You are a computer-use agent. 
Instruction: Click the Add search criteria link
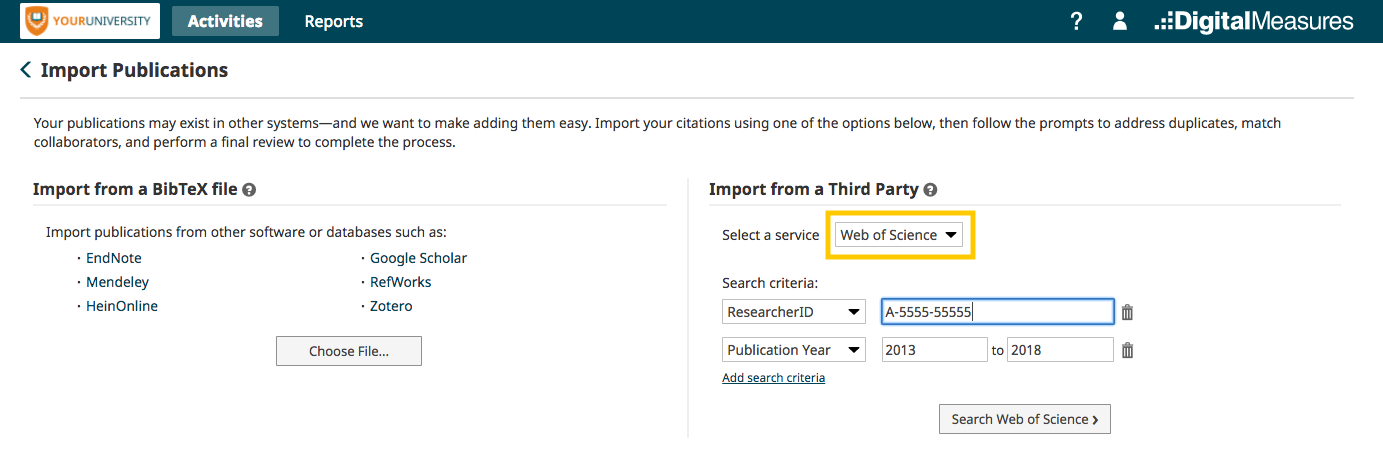(x=773, y=378)
